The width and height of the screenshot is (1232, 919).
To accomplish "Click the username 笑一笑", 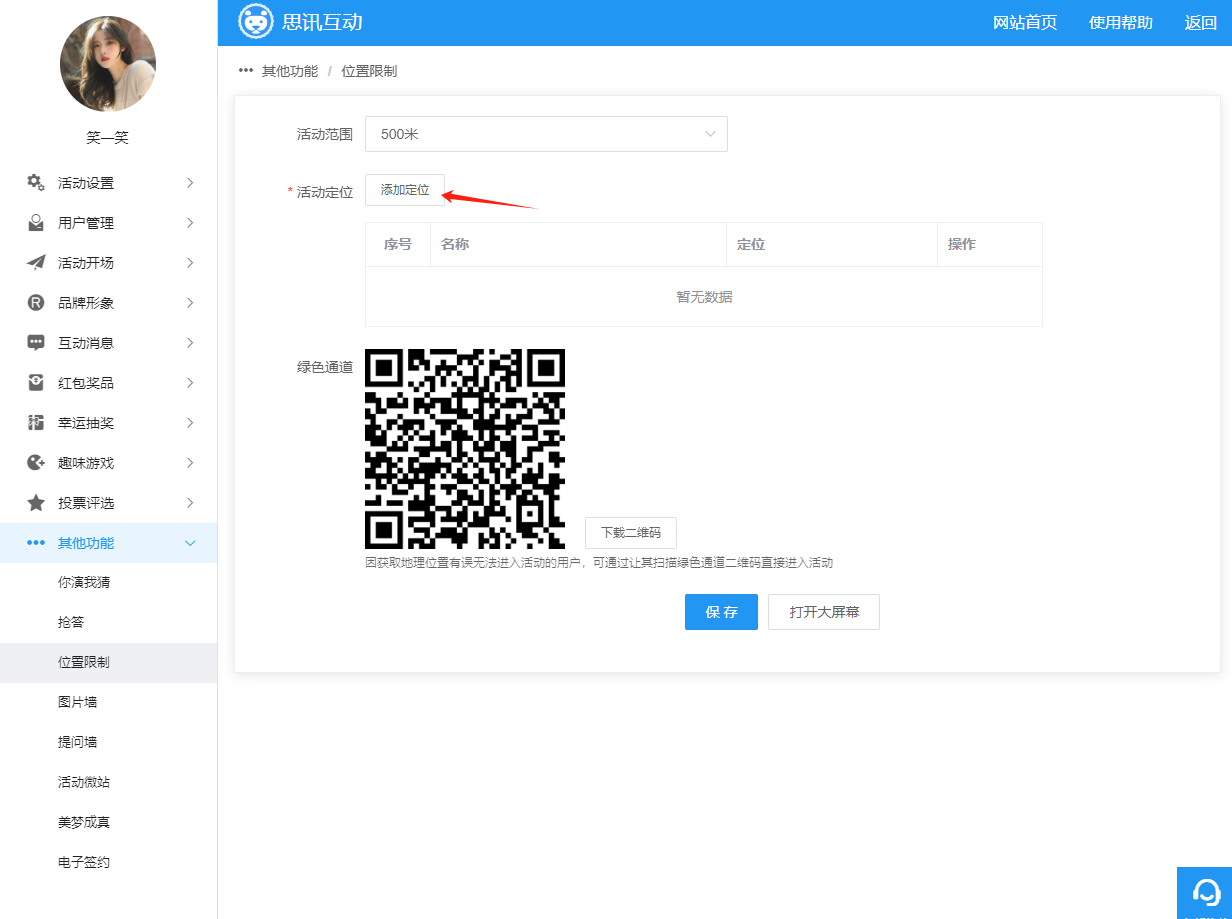I will click(x=107, y=138).
